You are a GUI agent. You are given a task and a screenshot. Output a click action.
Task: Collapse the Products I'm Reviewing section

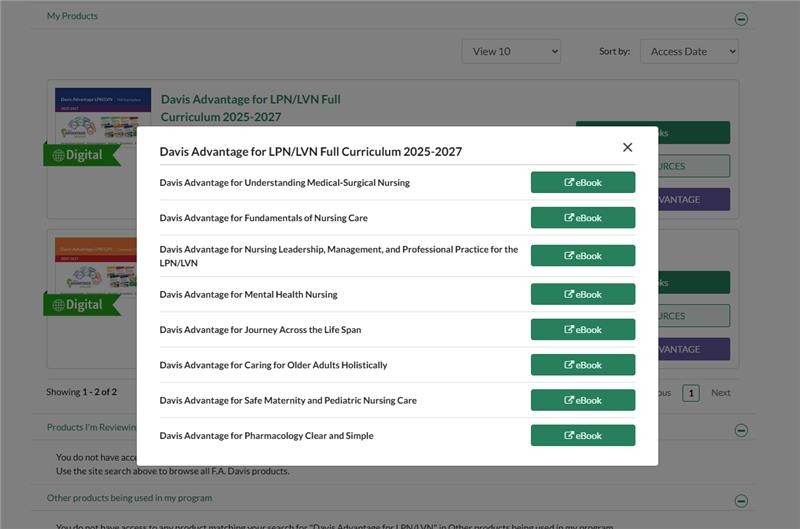point(741,430)
